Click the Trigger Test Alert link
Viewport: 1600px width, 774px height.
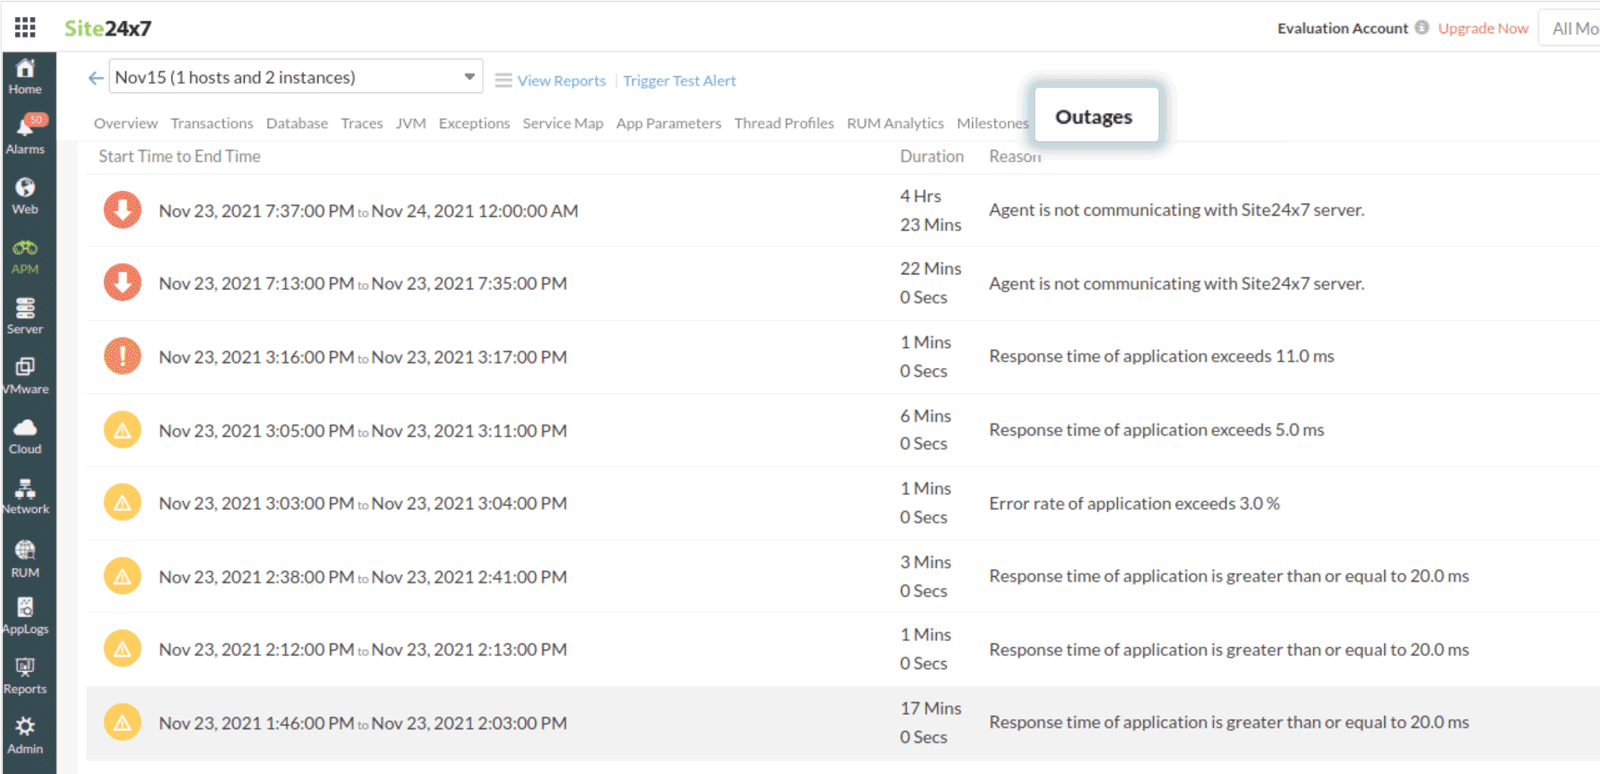679,81
